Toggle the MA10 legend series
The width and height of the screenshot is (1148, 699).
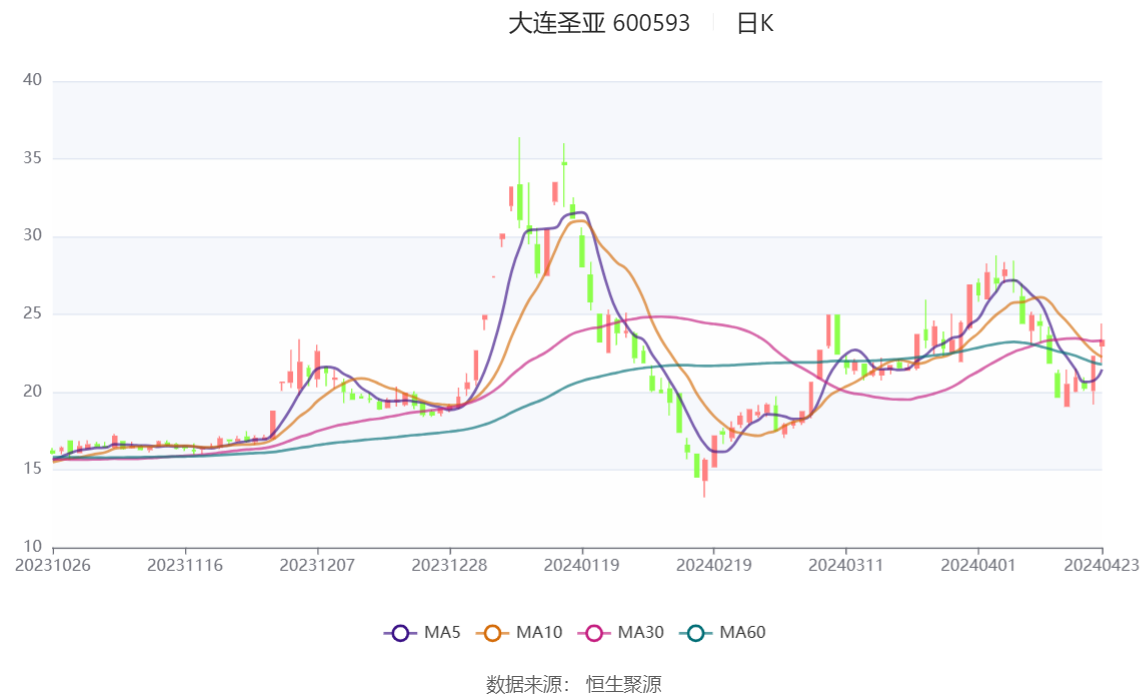pyautogui.click(x=519, y=632)
